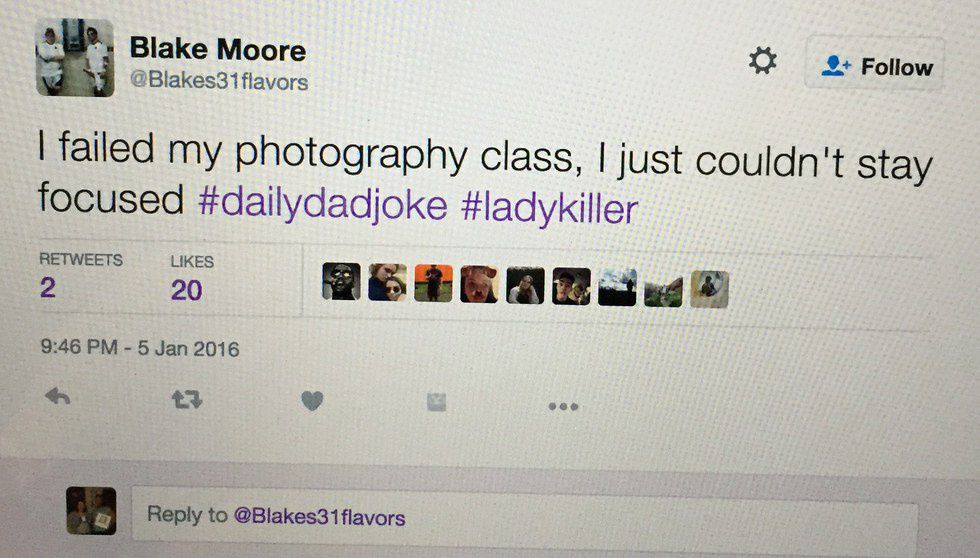Screen dimensions: 980x558
Task: Open the 9:46 PM - 5 Jan 2016 timestamp
Action: coord(140,347)
